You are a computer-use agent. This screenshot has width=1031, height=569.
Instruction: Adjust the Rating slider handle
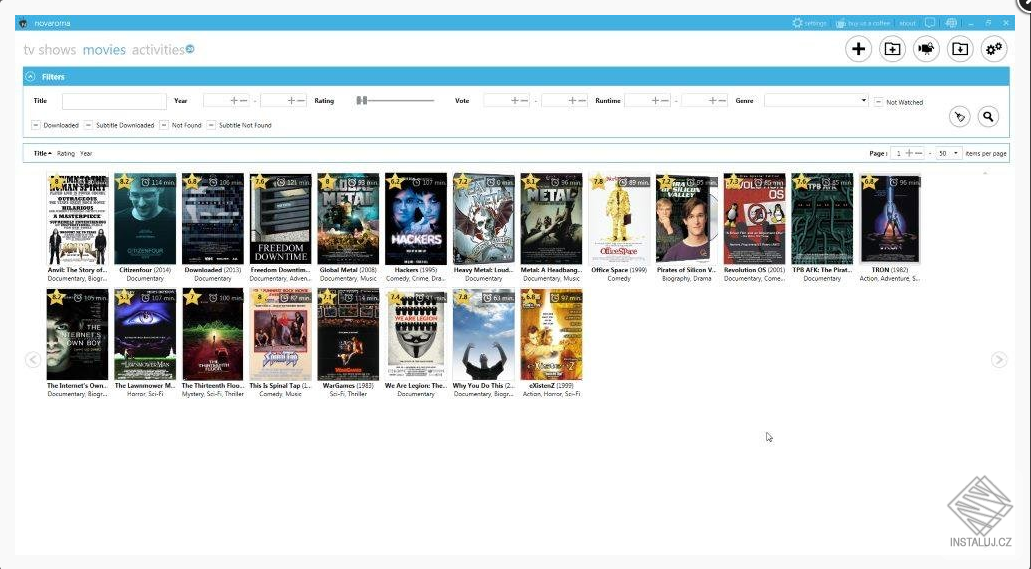[x=361, y=101]
